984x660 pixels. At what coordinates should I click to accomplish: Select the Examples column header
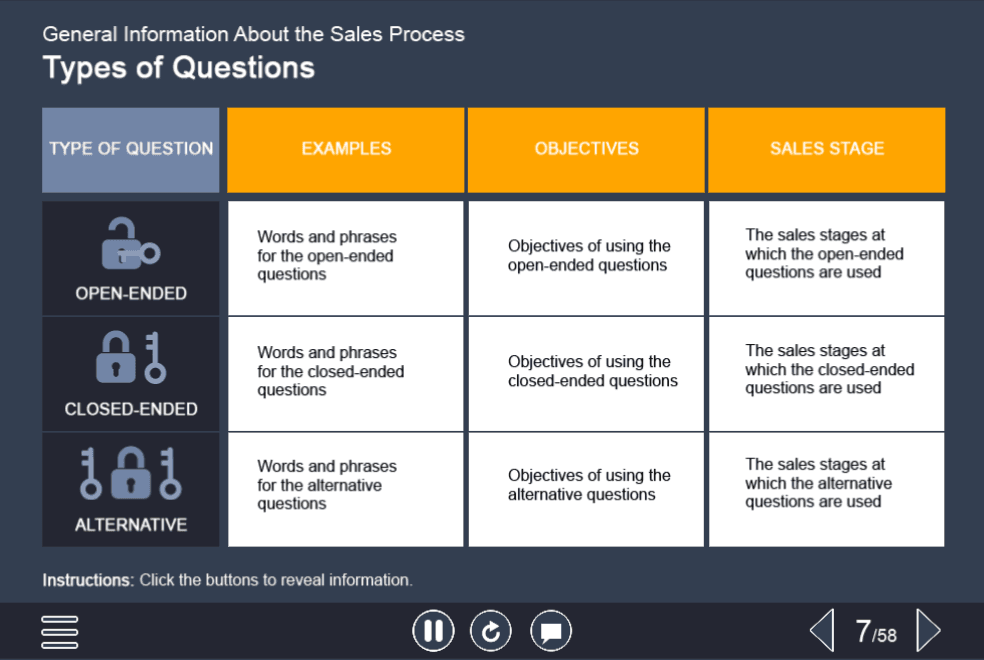[x=346, y=149]
